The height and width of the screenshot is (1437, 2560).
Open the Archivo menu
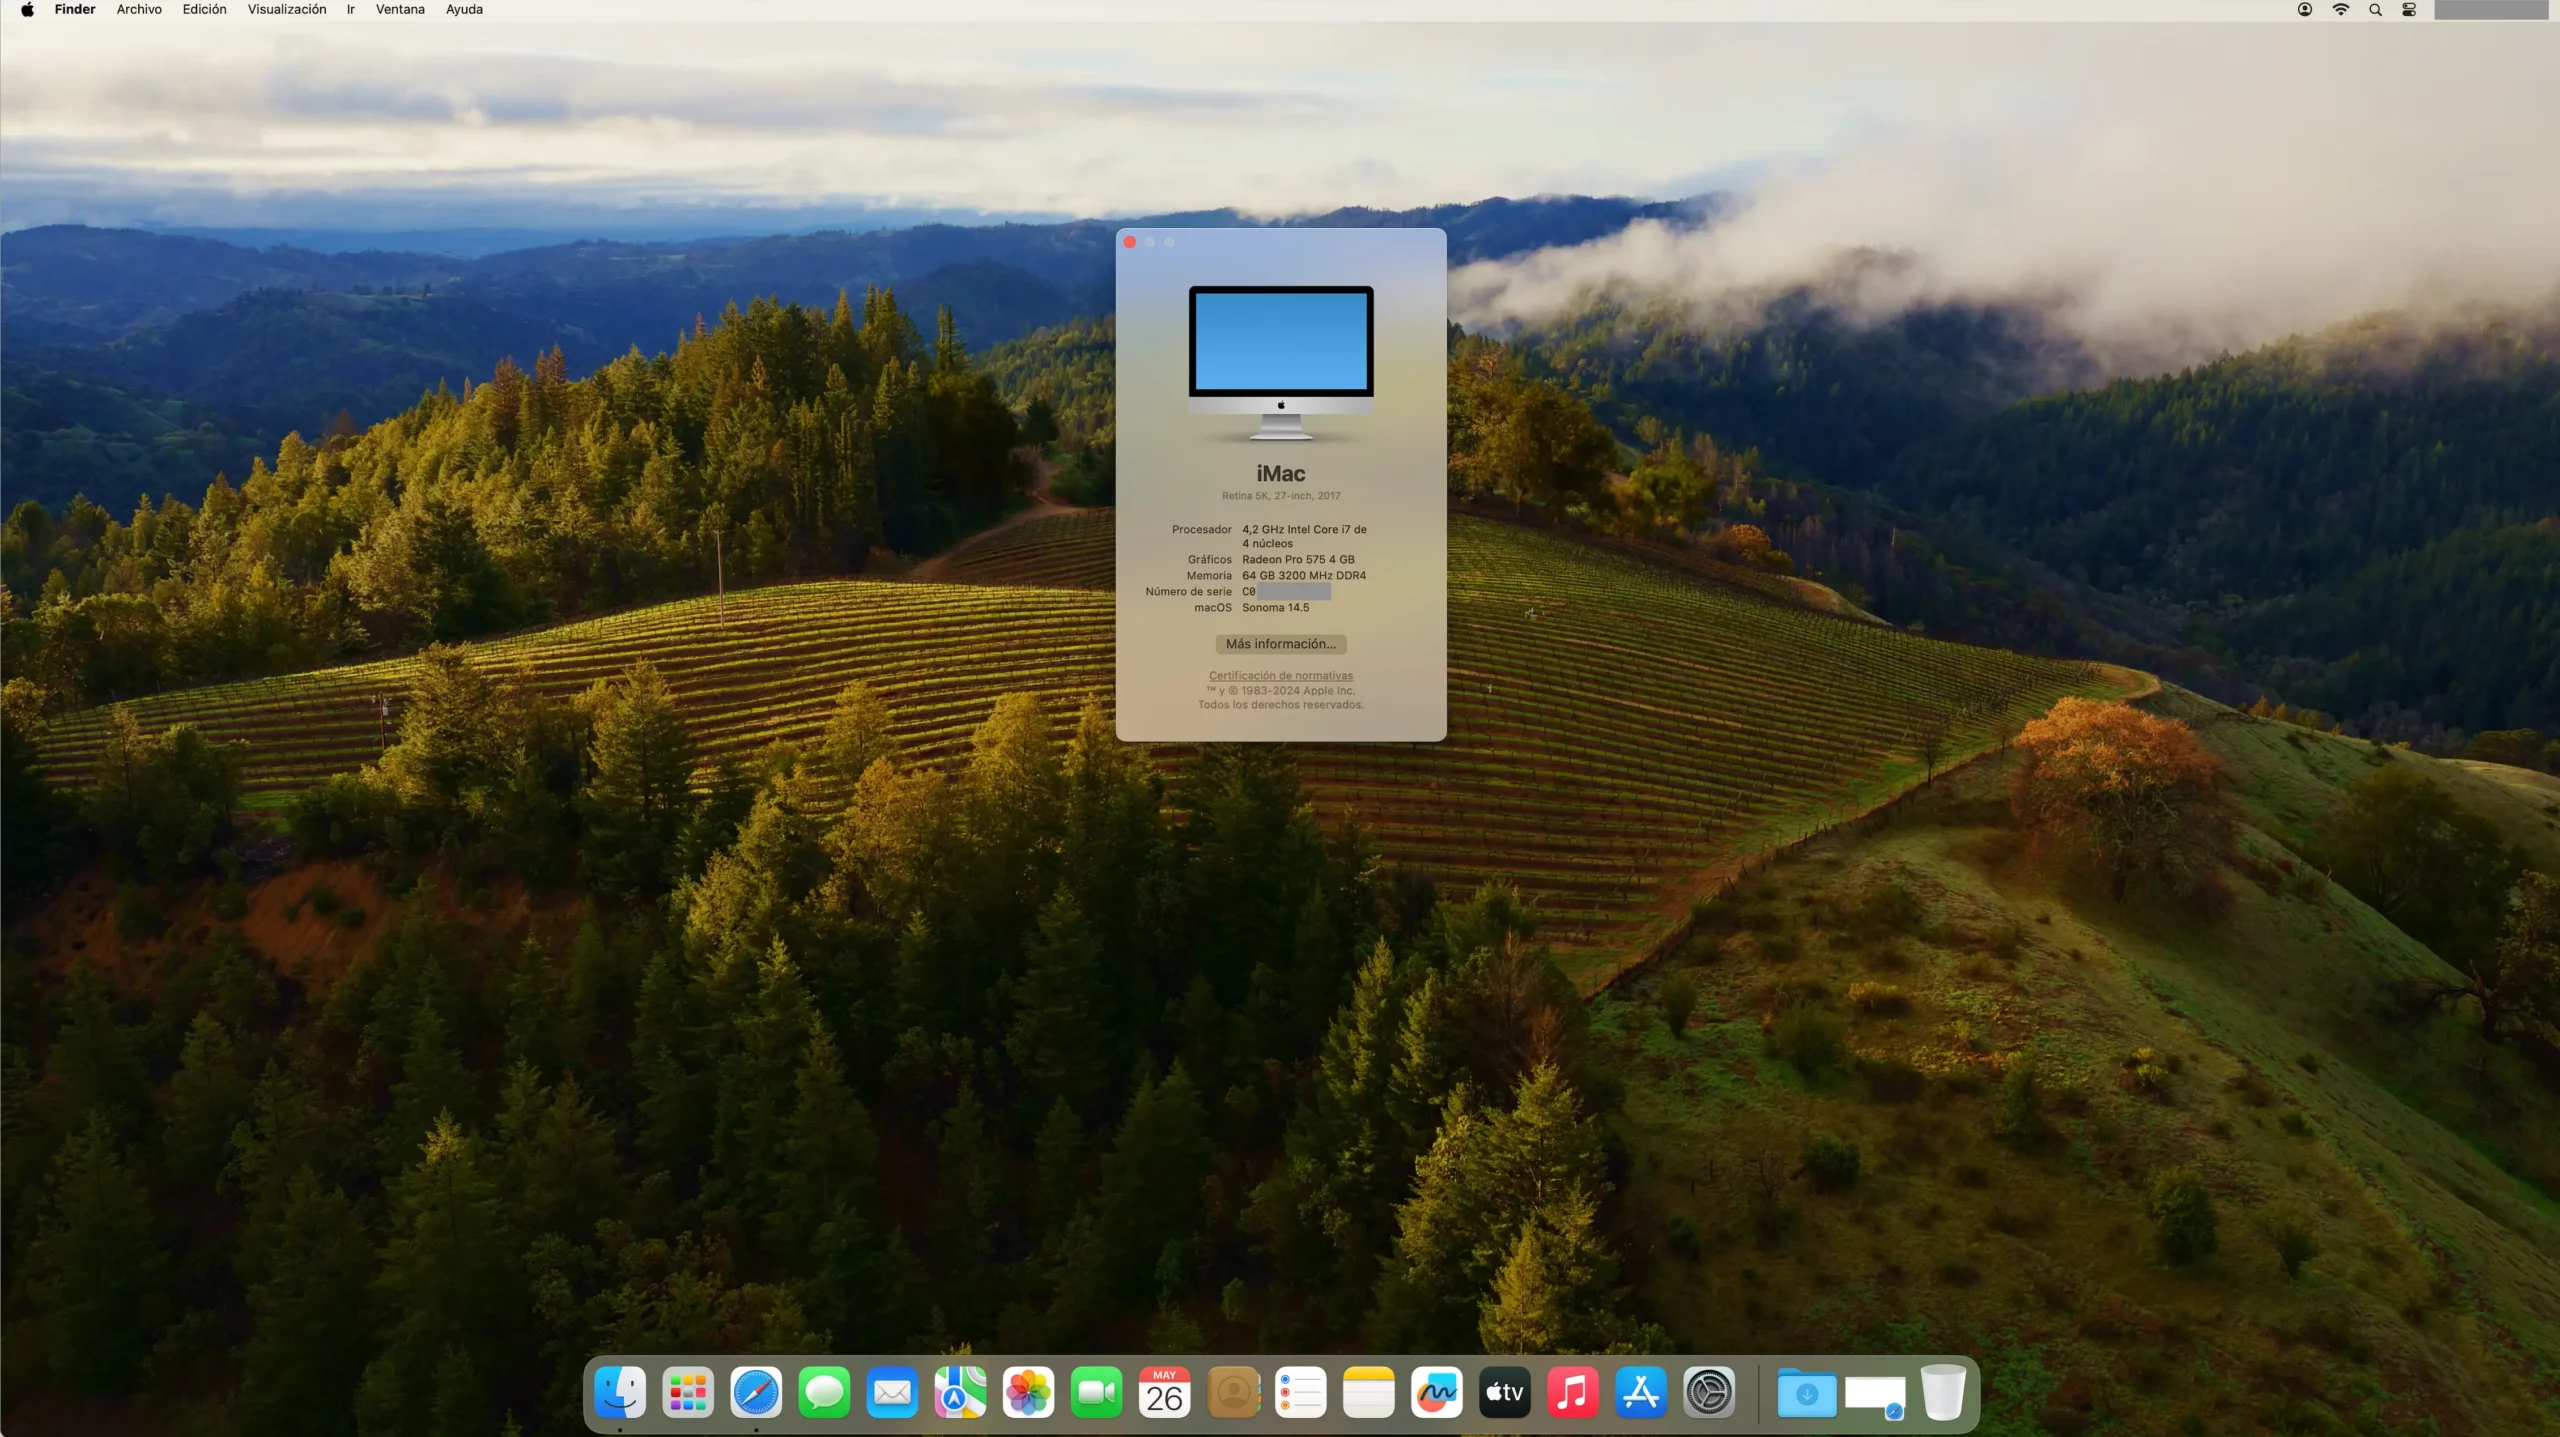pyautogui.click(x=139, y=10)
